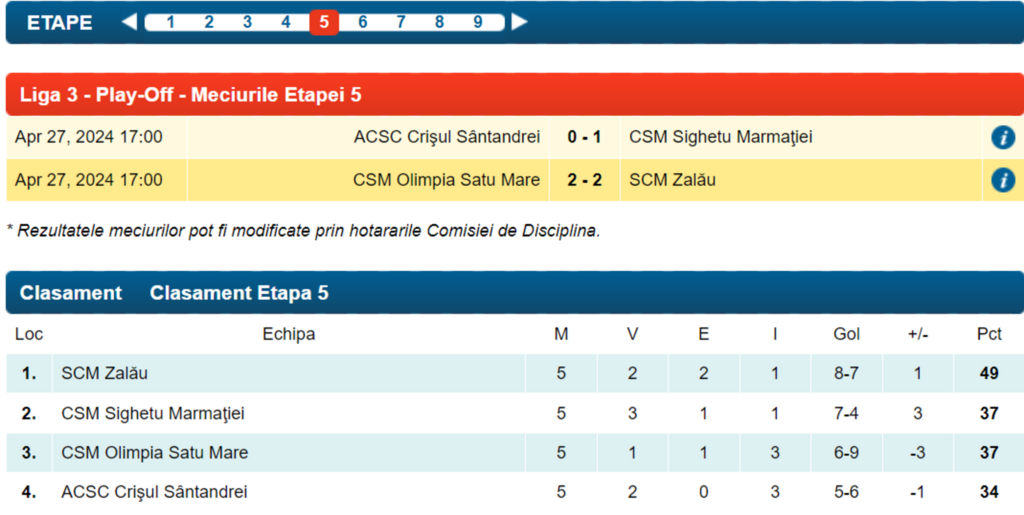
Task: Go to next stage with right arrow
Action: (519, 22)
